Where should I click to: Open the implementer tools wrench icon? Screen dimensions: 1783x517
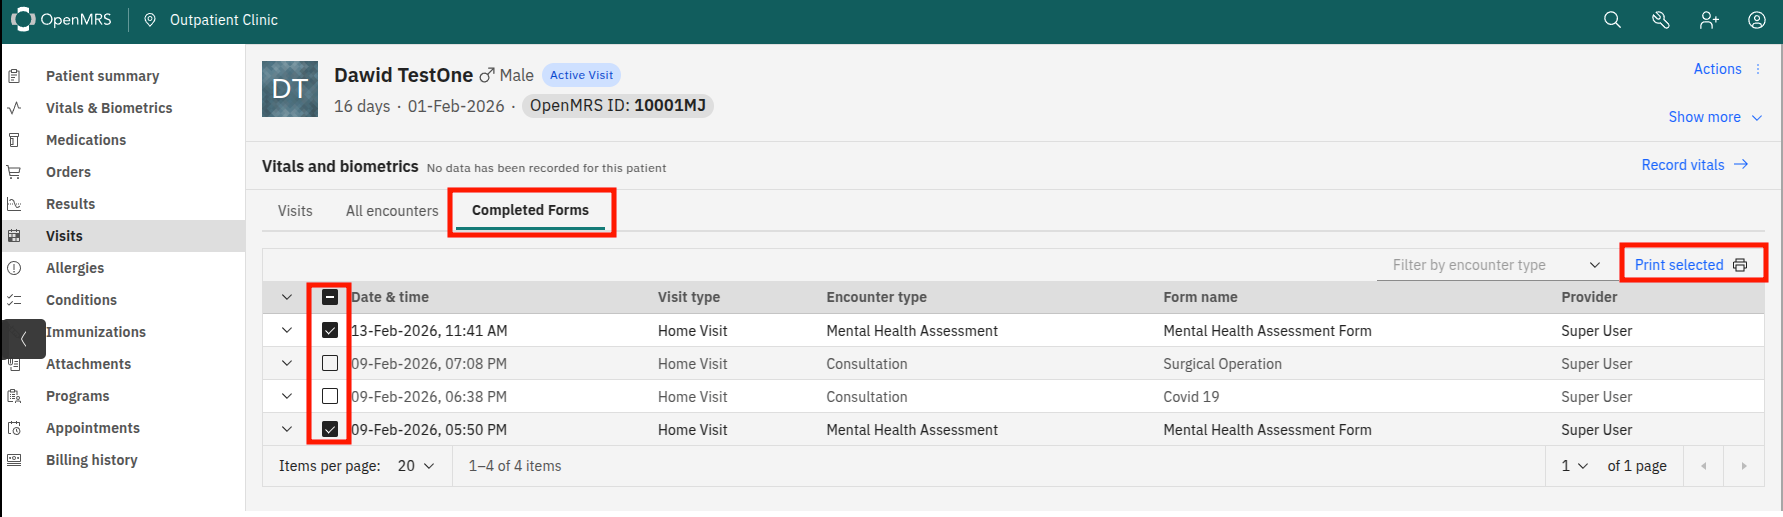1661,20
